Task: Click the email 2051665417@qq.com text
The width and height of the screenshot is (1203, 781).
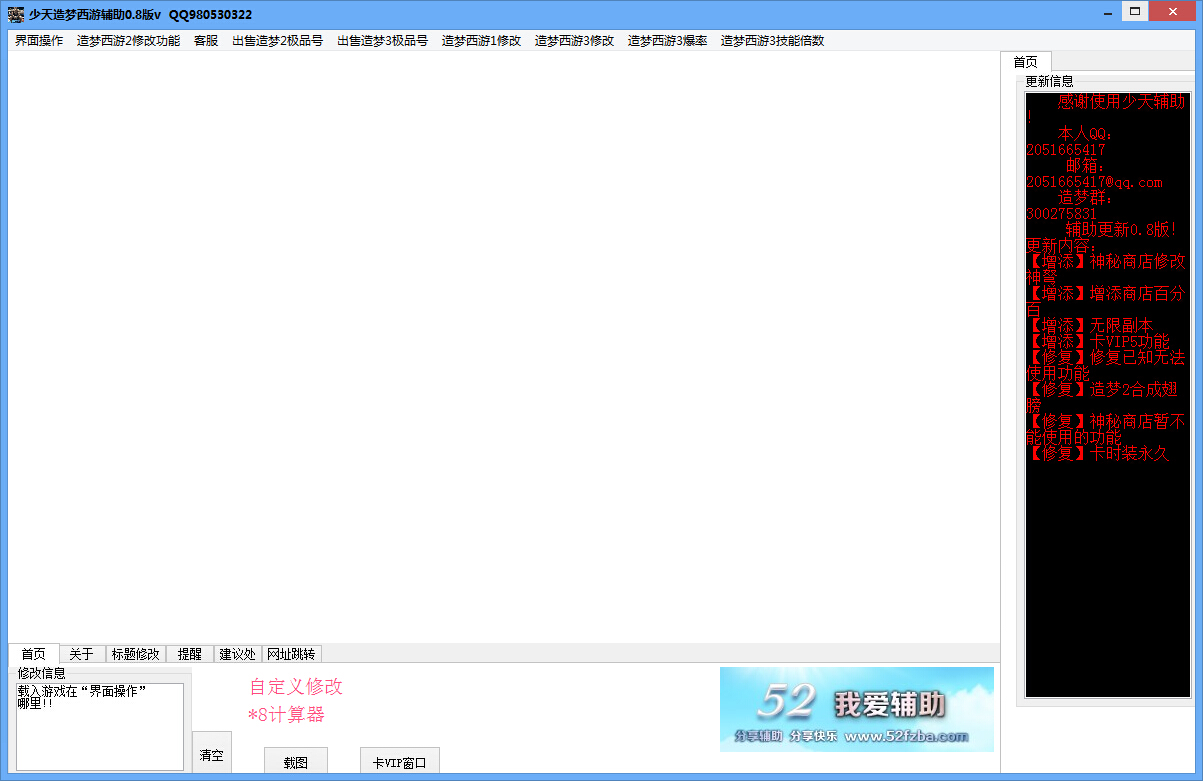Action: [1094, 182]
